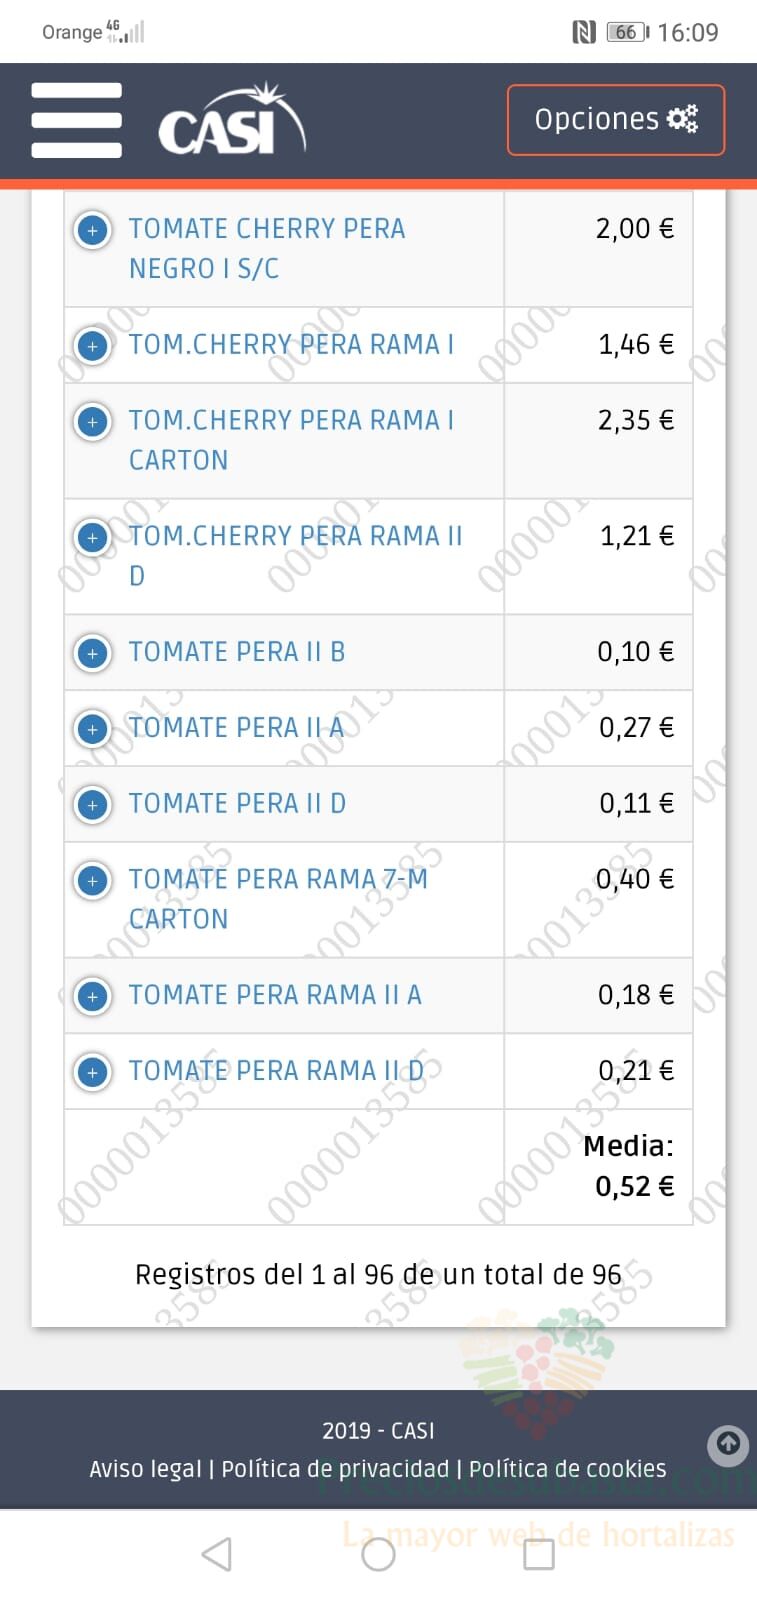Open the hamburger navigation menu

[77, 121]
